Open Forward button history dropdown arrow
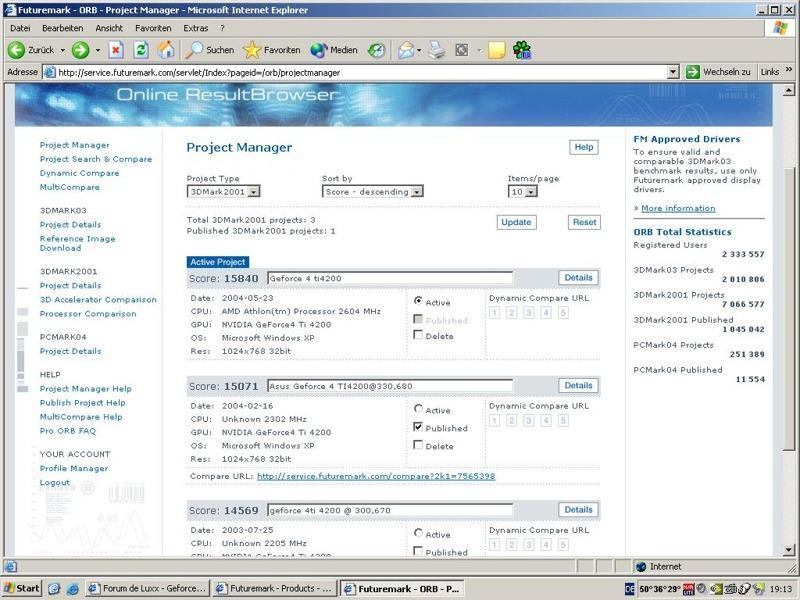 pos(97,50)
